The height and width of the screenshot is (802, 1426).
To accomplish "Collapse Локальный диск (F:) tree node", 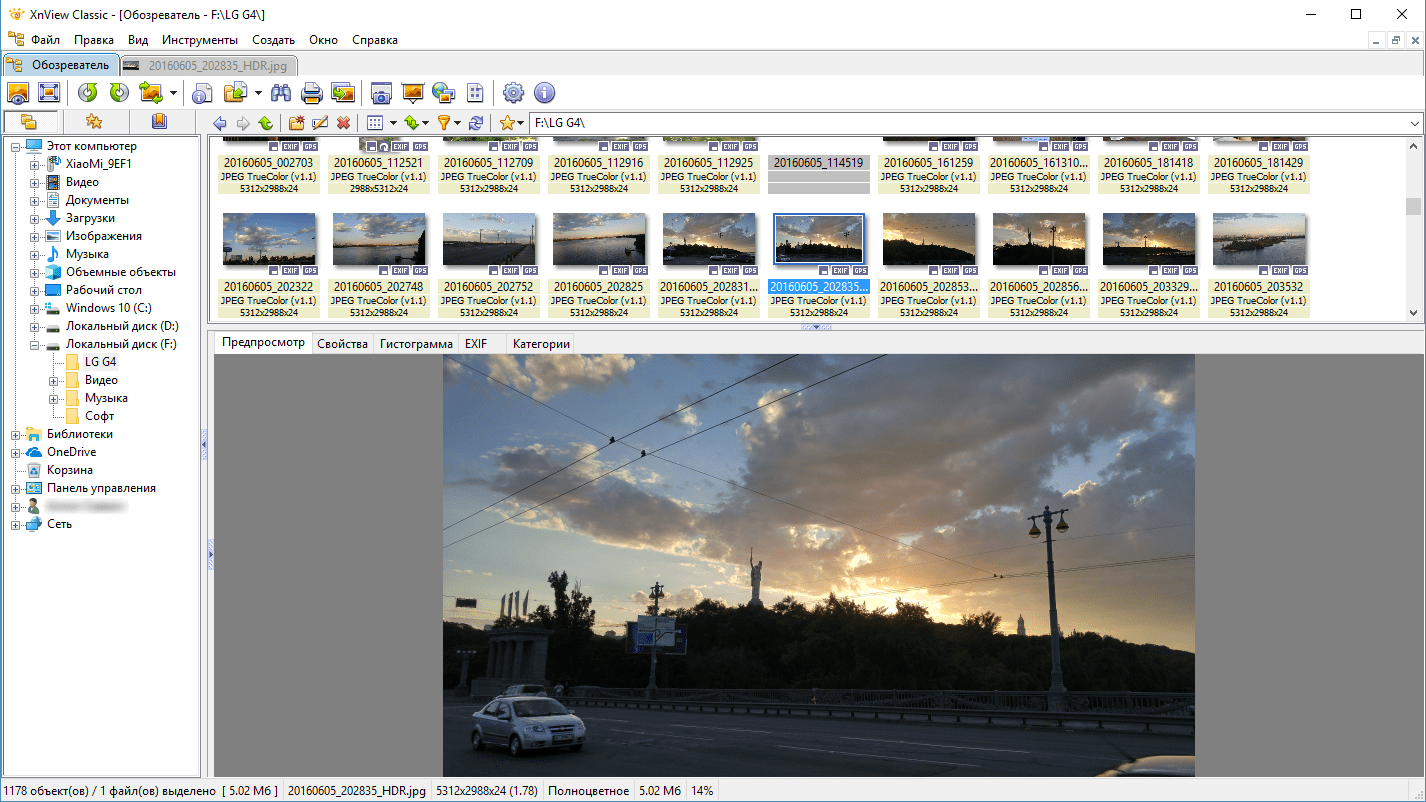I will pyautogui.click(x=35, y=345).
